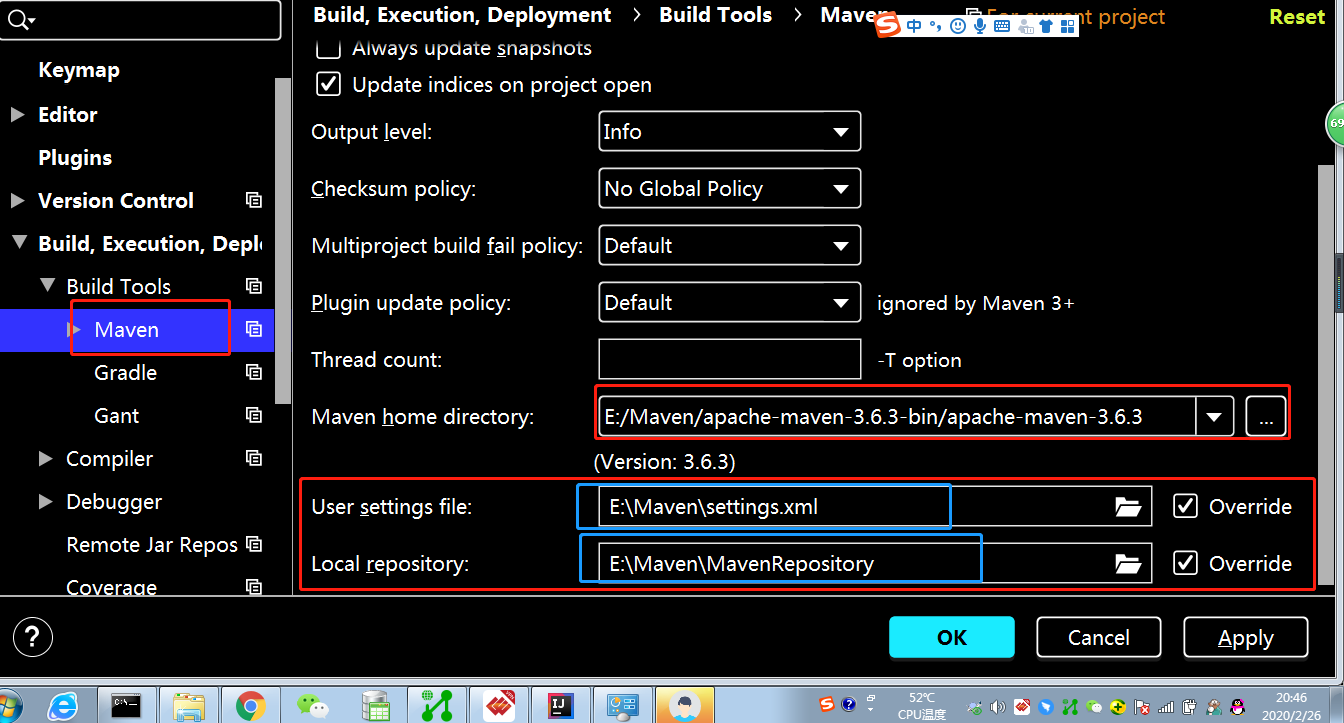Click the QQ penguin tray icon
Viewport: 1344px width, 723px height.
[x=1238, y=706]
